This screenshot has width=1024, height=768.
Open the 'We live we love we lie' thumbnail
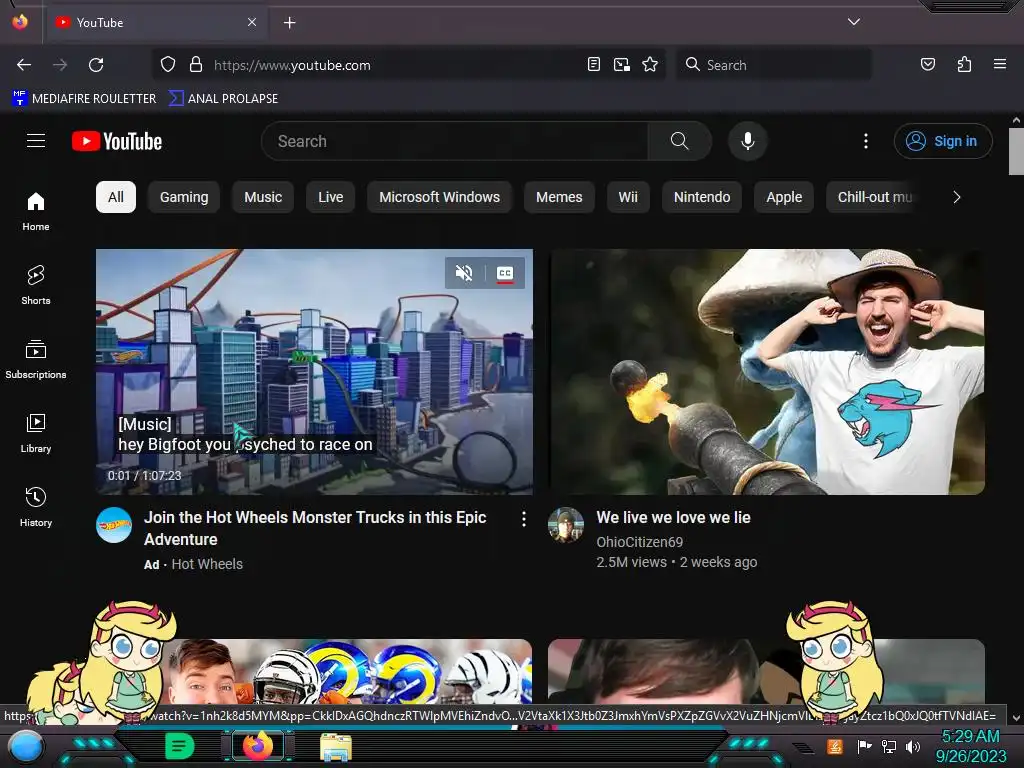pyautogui.click(x=766, y=371)
